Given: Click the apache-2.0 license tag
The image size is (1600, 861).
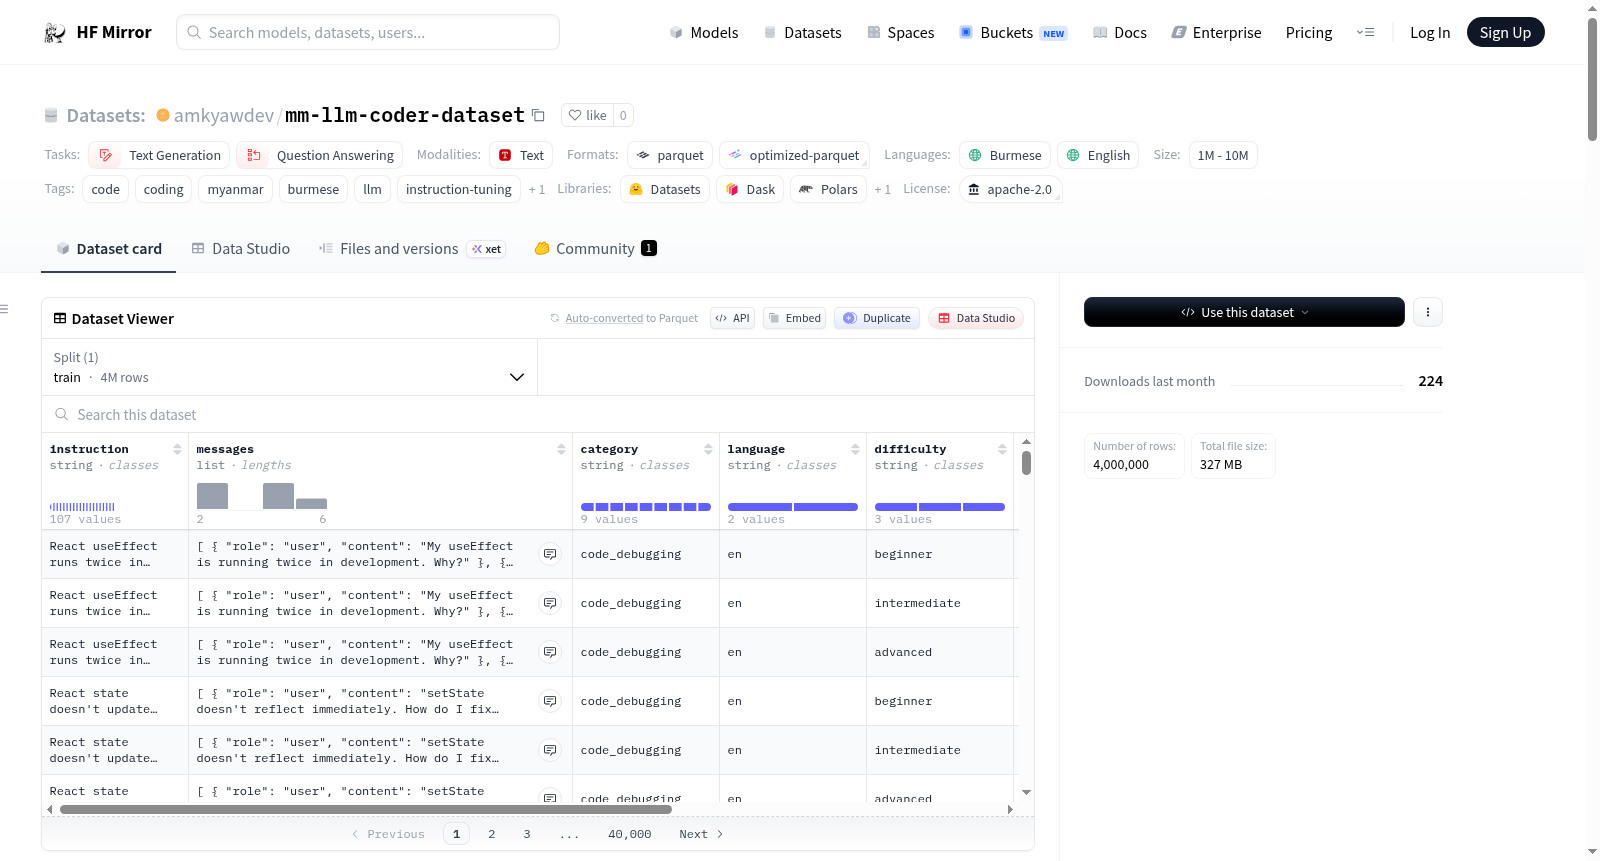Looking at the screenshot, I should [1010, 189].
